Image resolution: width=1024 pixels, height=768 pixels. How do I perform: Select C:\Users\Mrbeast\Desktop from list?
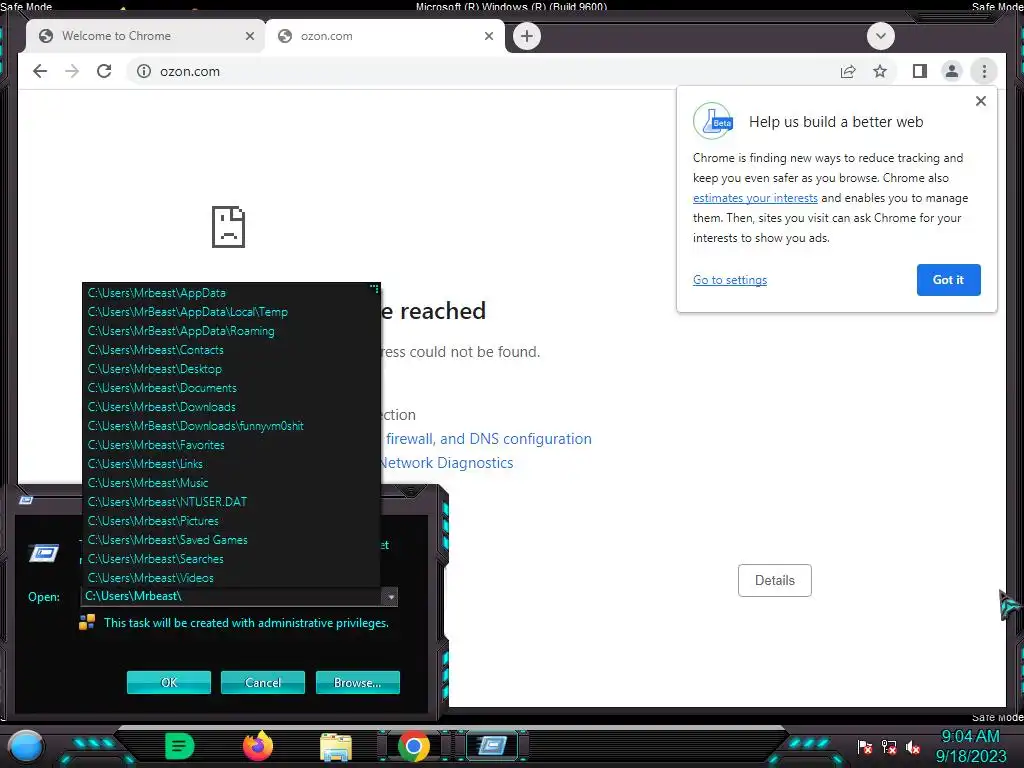[x=231, y=368]
